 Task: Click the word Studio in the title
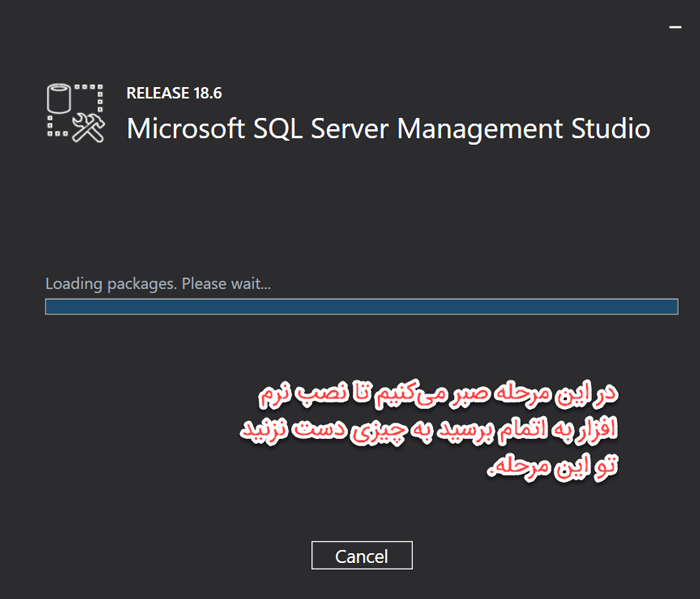pyautogui.click(x=611, y=129)
